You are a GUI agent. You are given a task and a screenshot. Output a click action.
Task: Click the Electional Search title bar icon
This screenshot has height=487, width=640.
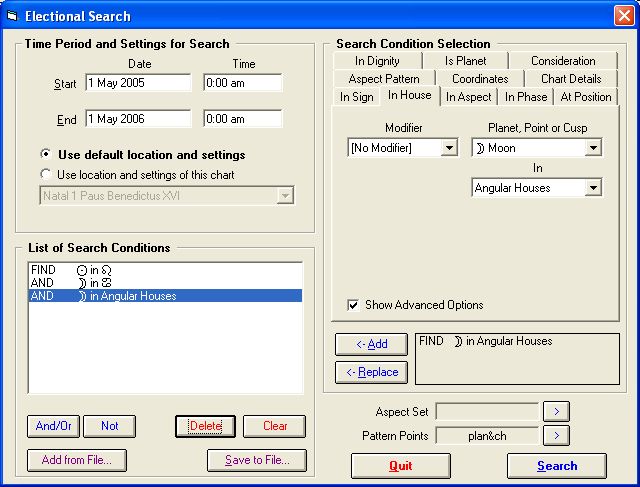click(x=13, y=16)
